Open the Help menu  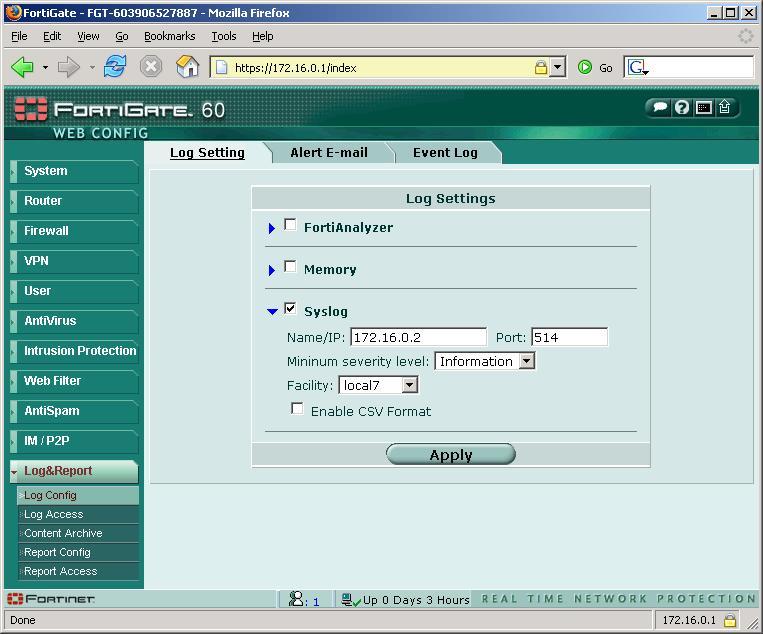(262, 36)
